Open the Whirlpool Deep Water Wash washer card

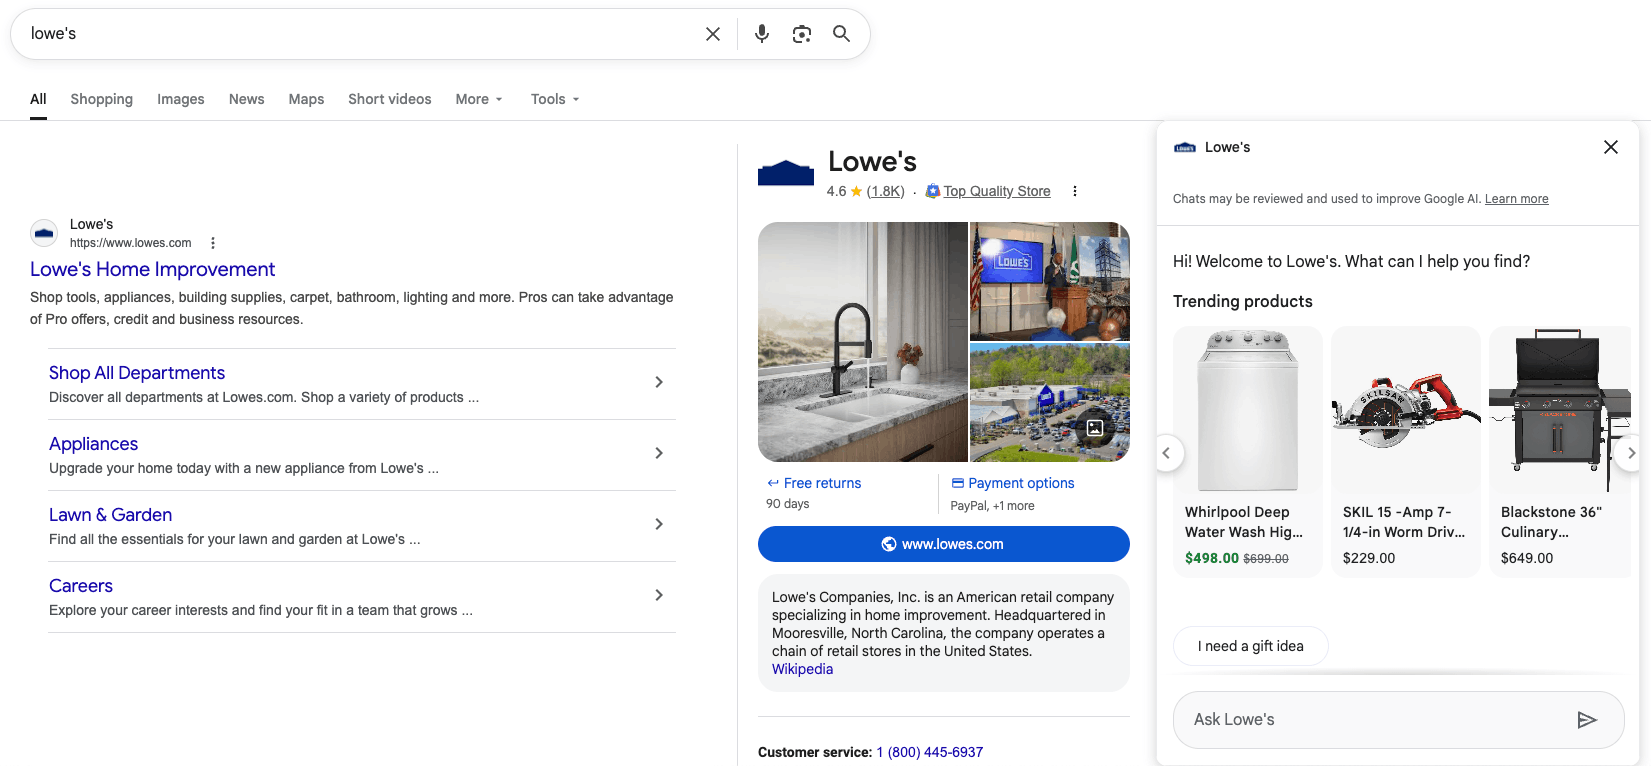click(1248, 452)
